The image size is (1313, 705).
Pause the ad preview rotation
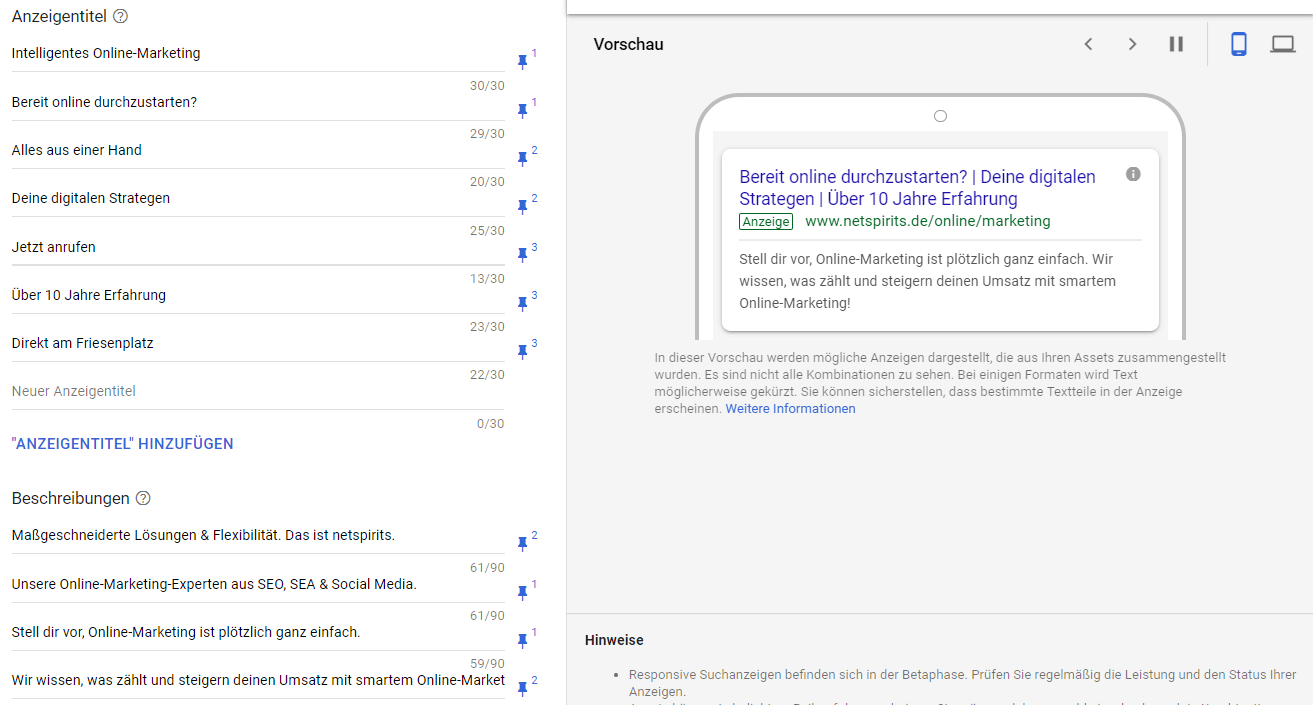point(1176,44)
